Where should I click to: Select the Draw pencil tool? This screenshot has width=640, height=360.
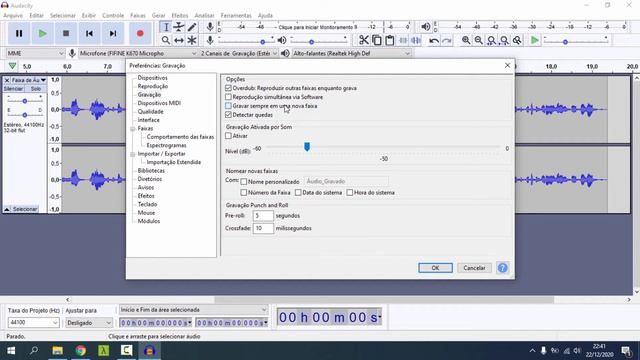(x=192, y=27)
